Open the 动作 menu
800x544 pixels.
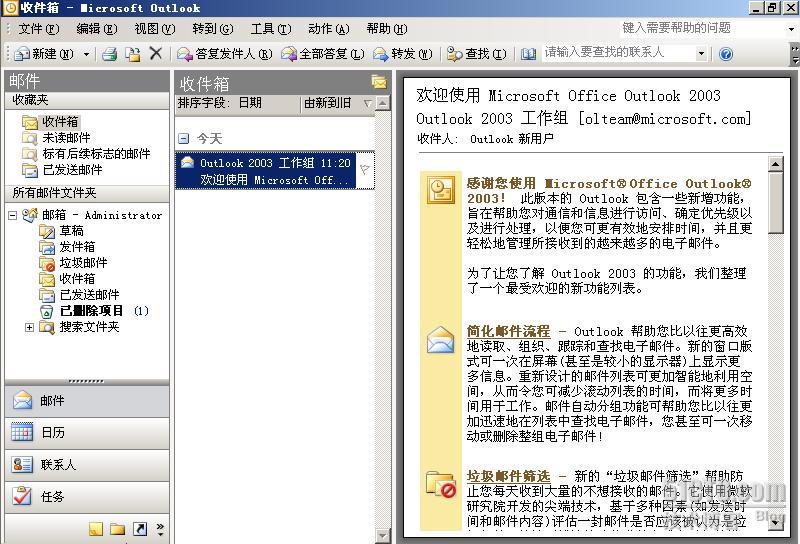[328, 29]
